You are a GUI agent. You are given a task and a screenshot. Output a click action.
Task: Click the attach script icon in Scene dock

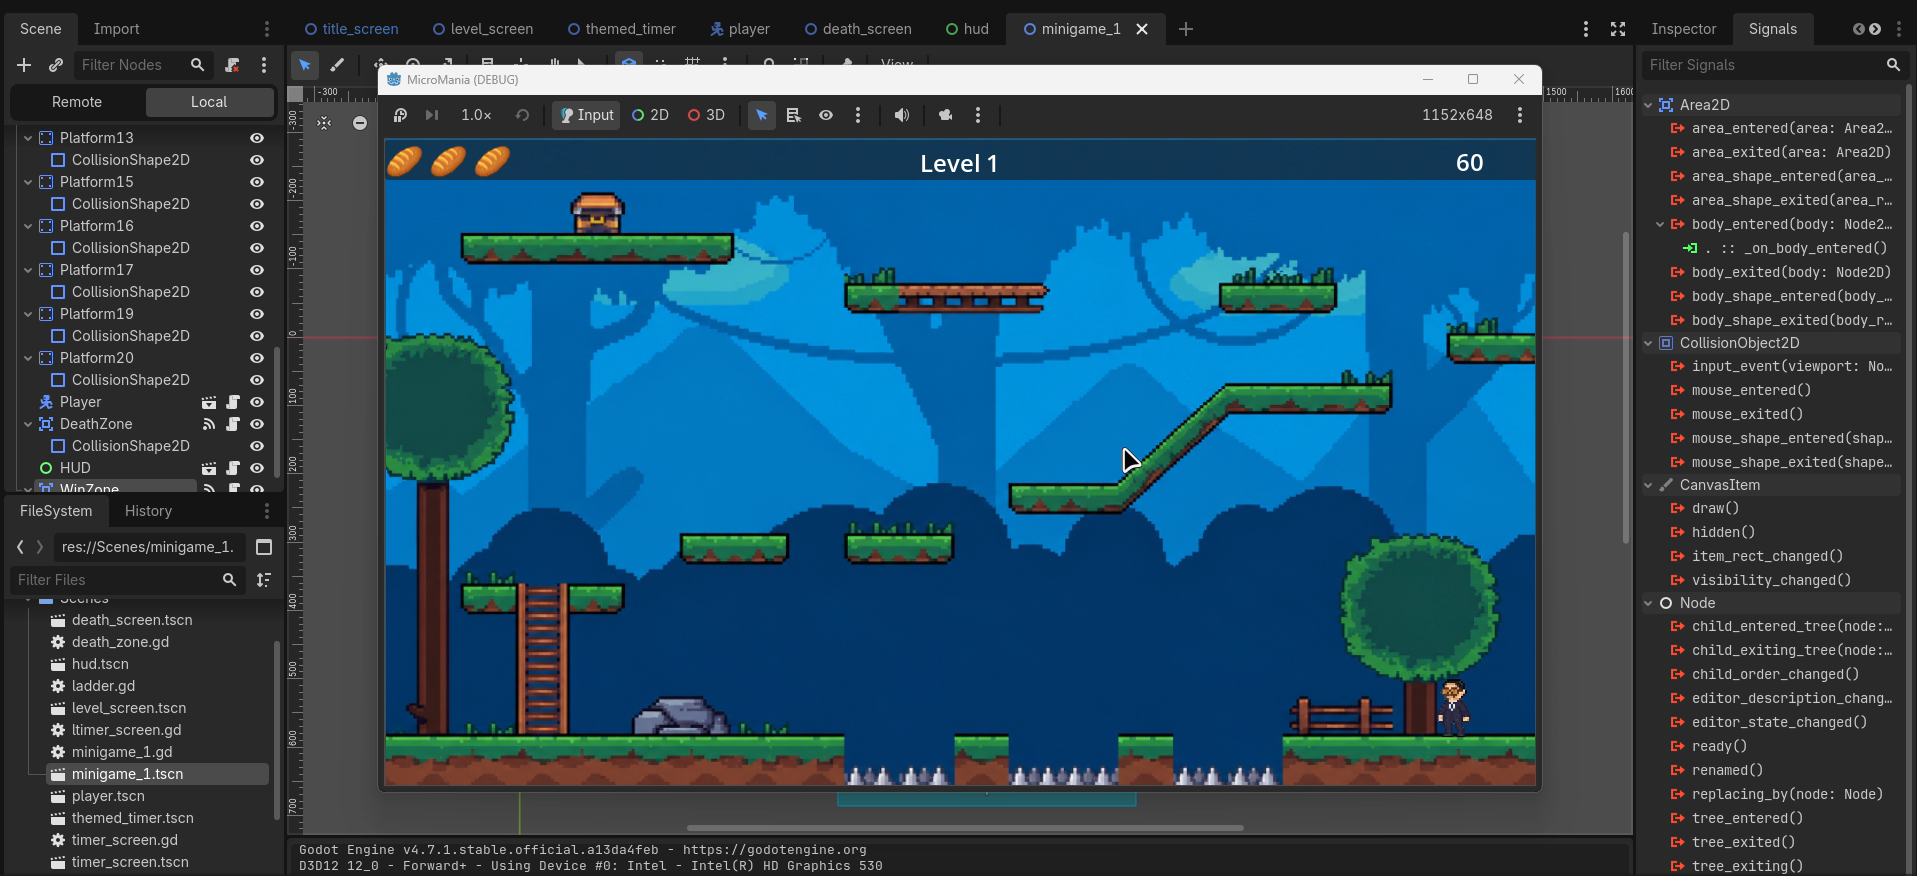(232, 65)
